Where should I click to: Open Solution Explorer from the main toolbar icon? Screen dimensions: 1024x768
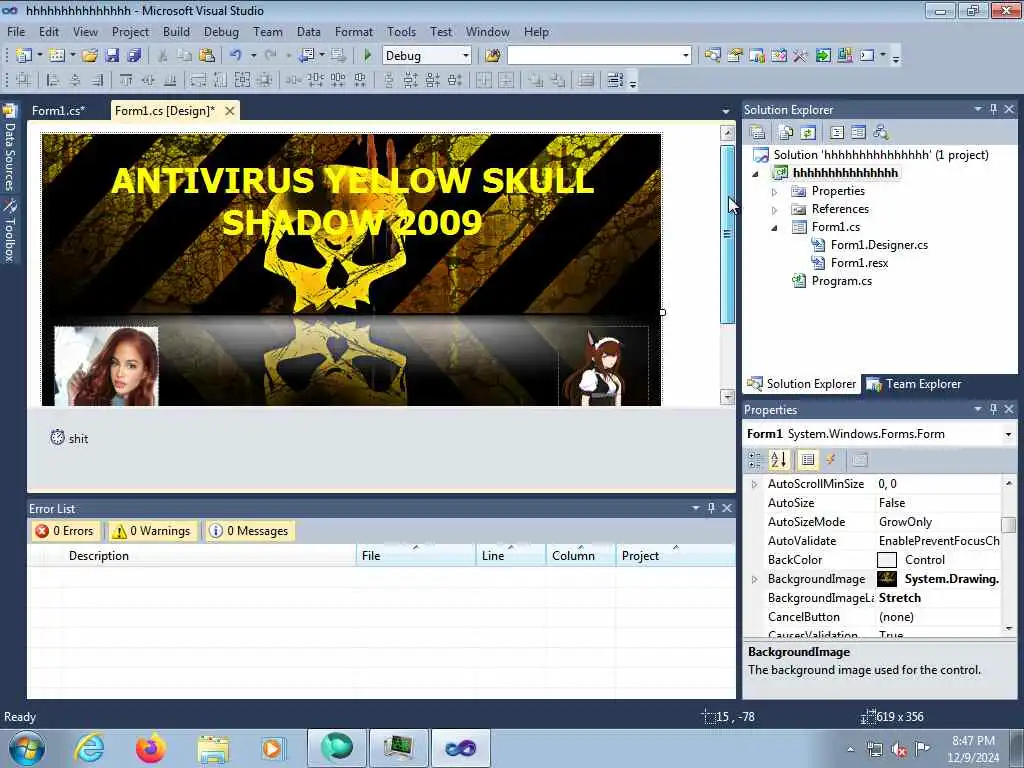tap(712, 56)
